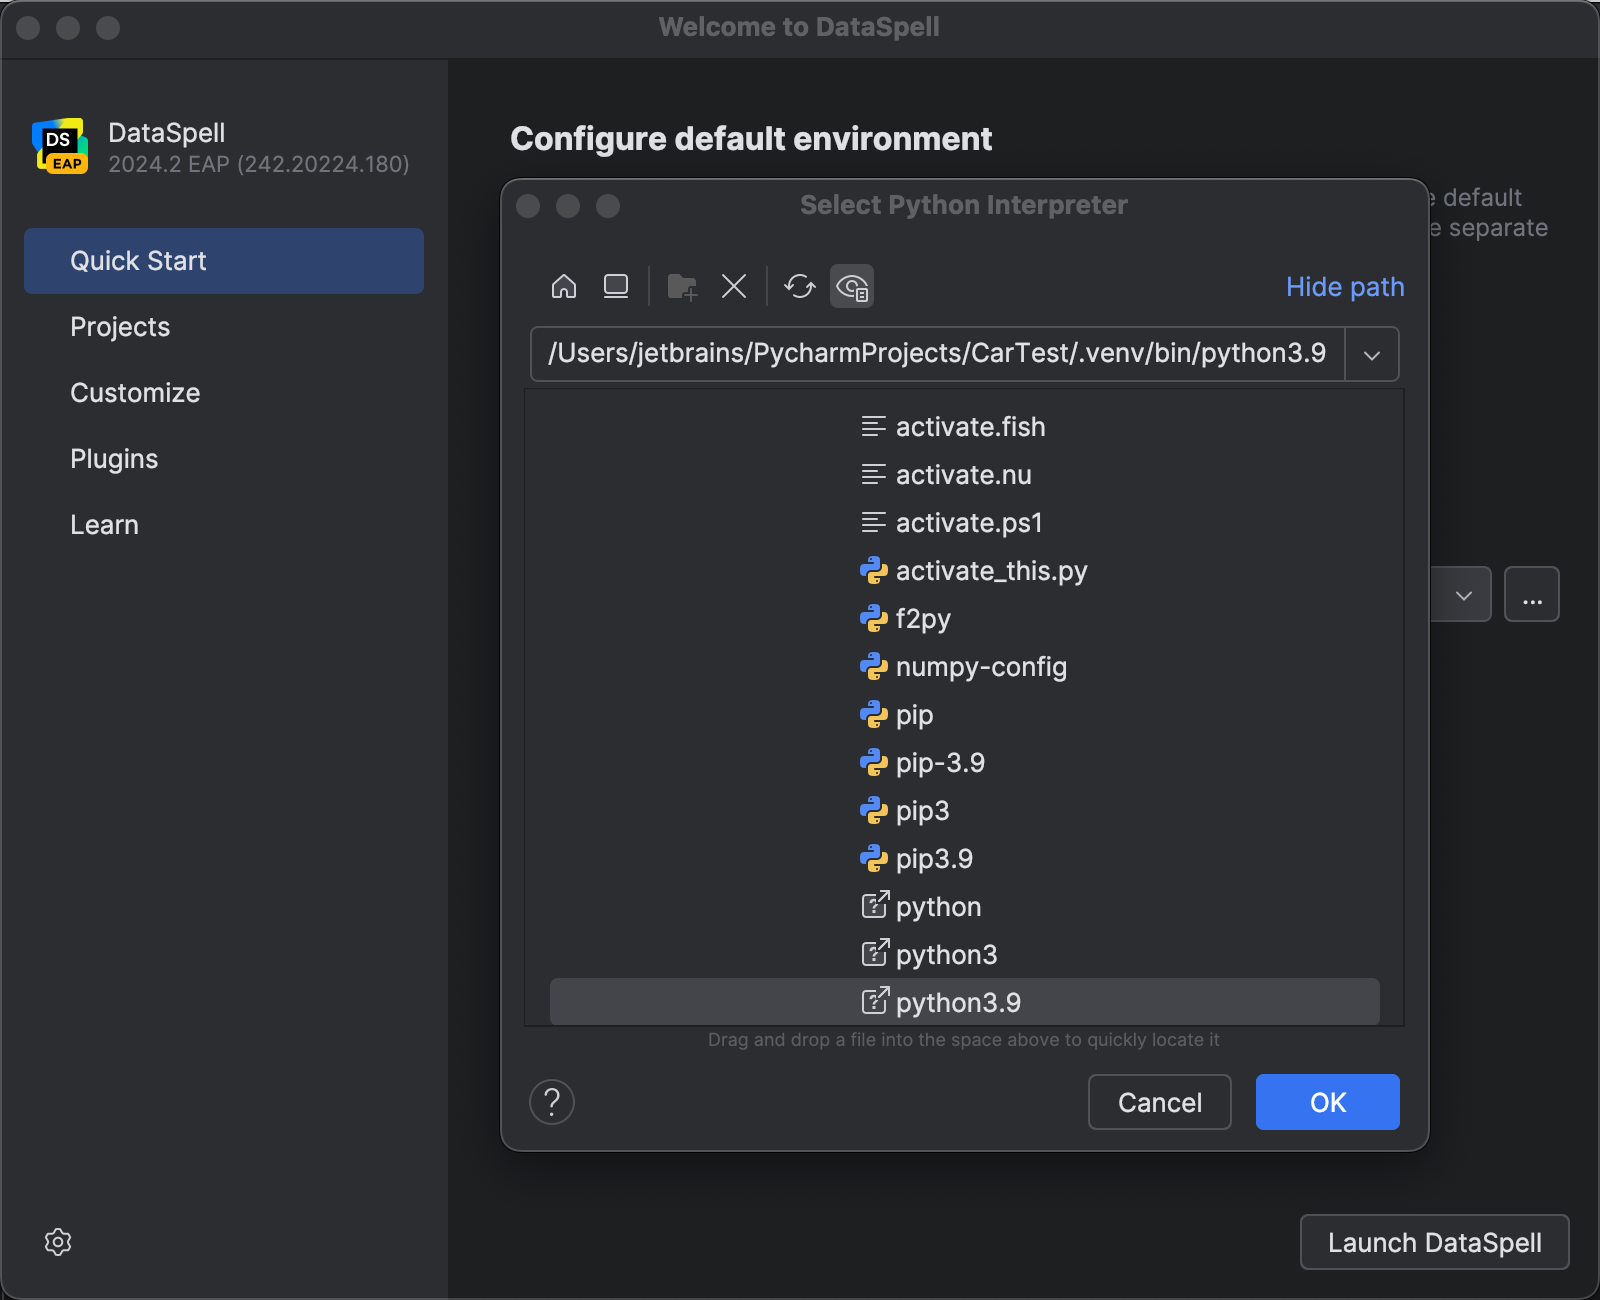This screenshot has width=1600, height=1300.
Task: Select the python3.9 file entry
Action: [957, 1002]
